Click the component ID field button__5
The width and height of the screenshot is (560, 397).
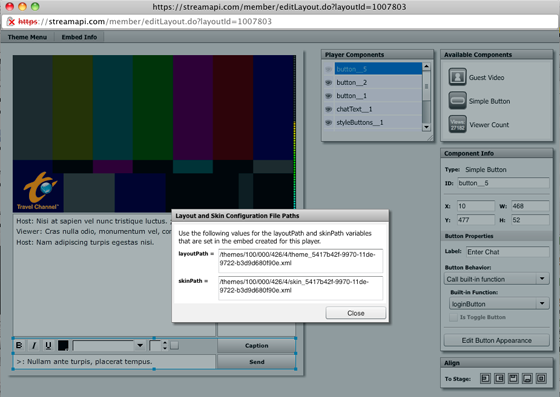pyautogui.click(x=503, y=183)
